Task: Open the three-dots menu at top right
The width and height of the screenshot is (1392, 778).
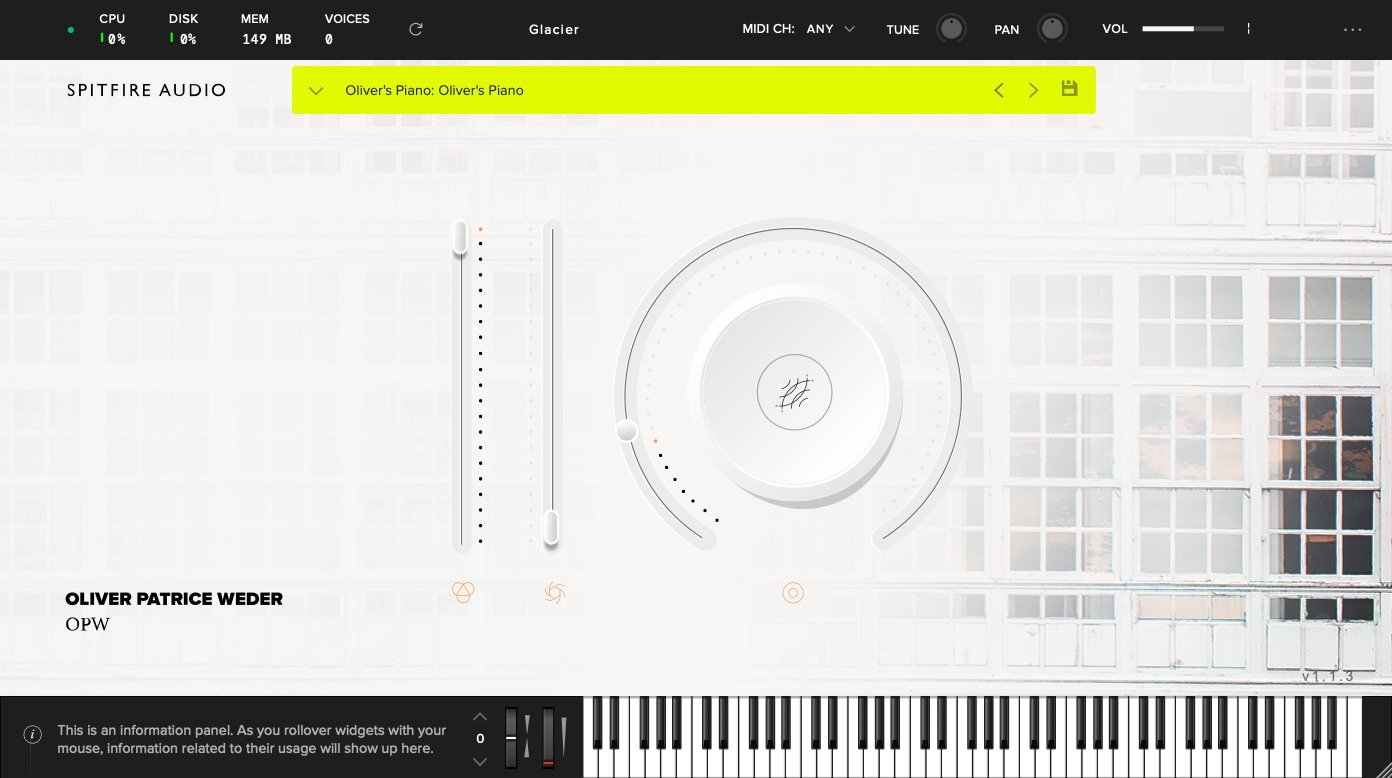Action: click(x=1352, y=29)
